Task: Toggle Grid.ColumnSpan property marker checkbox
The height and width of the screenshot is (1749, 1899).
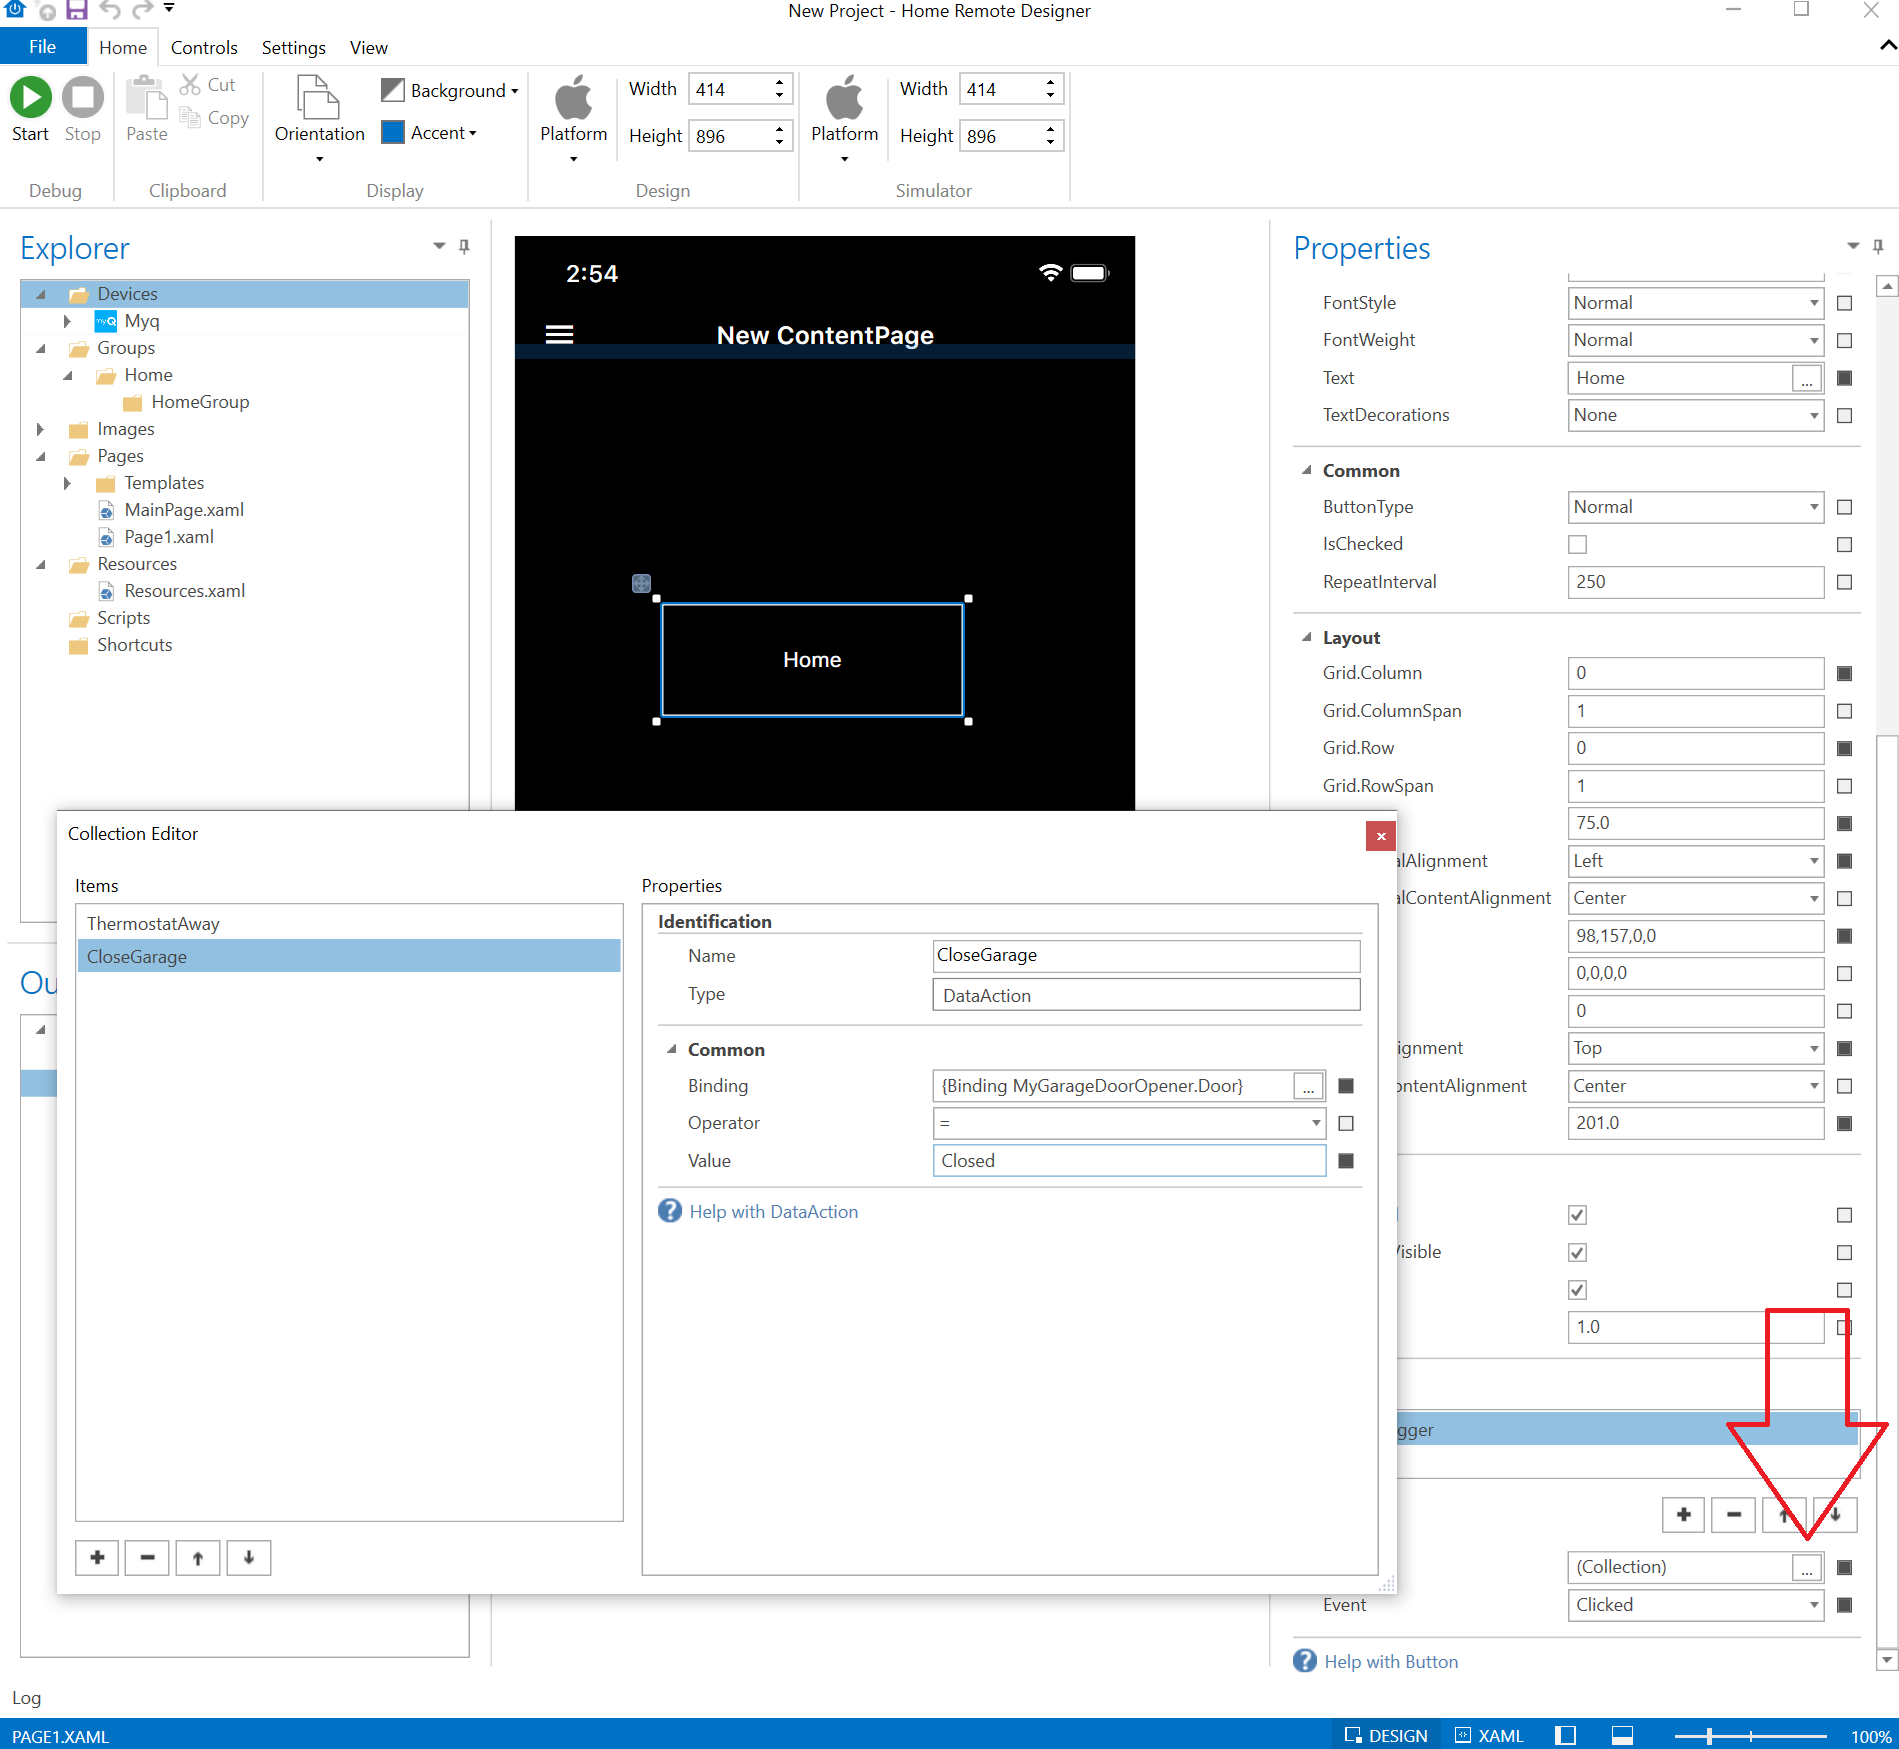Action: [x=1845, y=711]
